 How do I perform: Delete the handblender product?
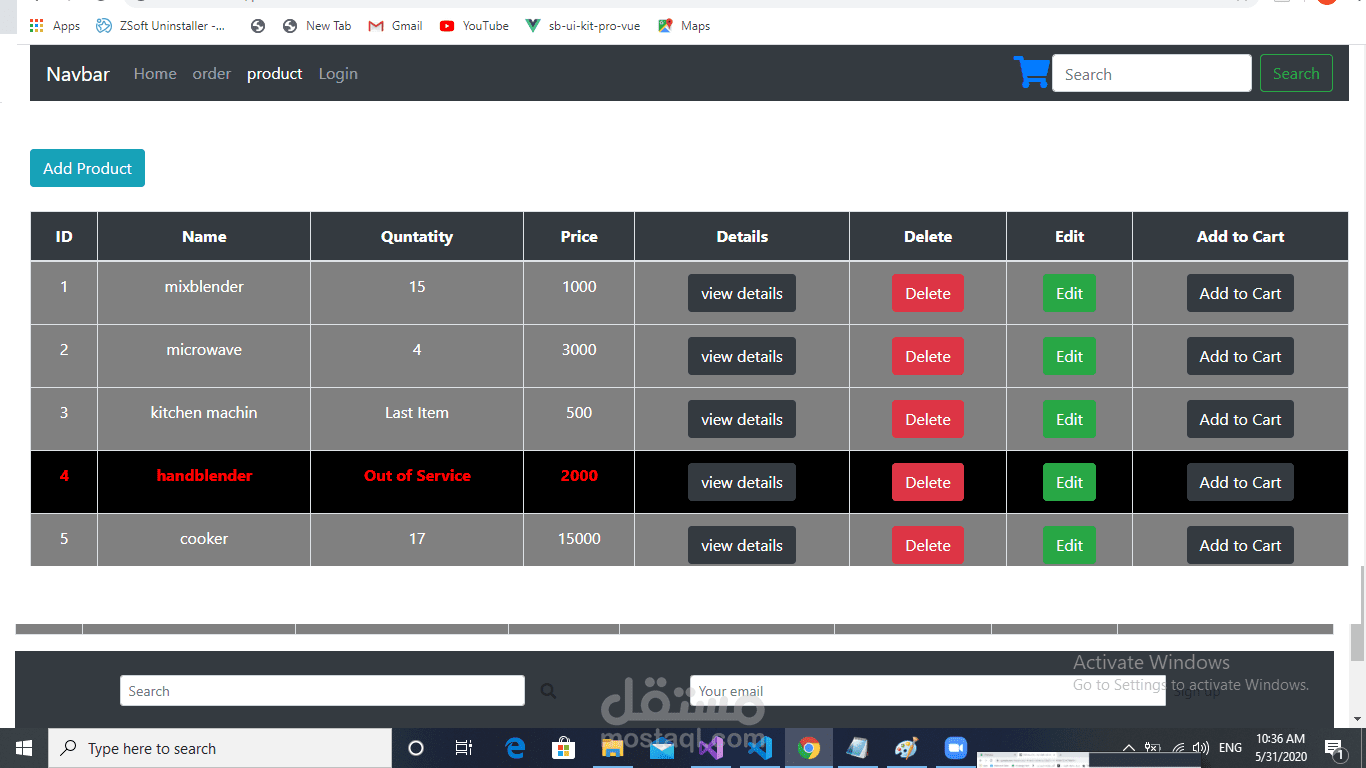(928, 482)
